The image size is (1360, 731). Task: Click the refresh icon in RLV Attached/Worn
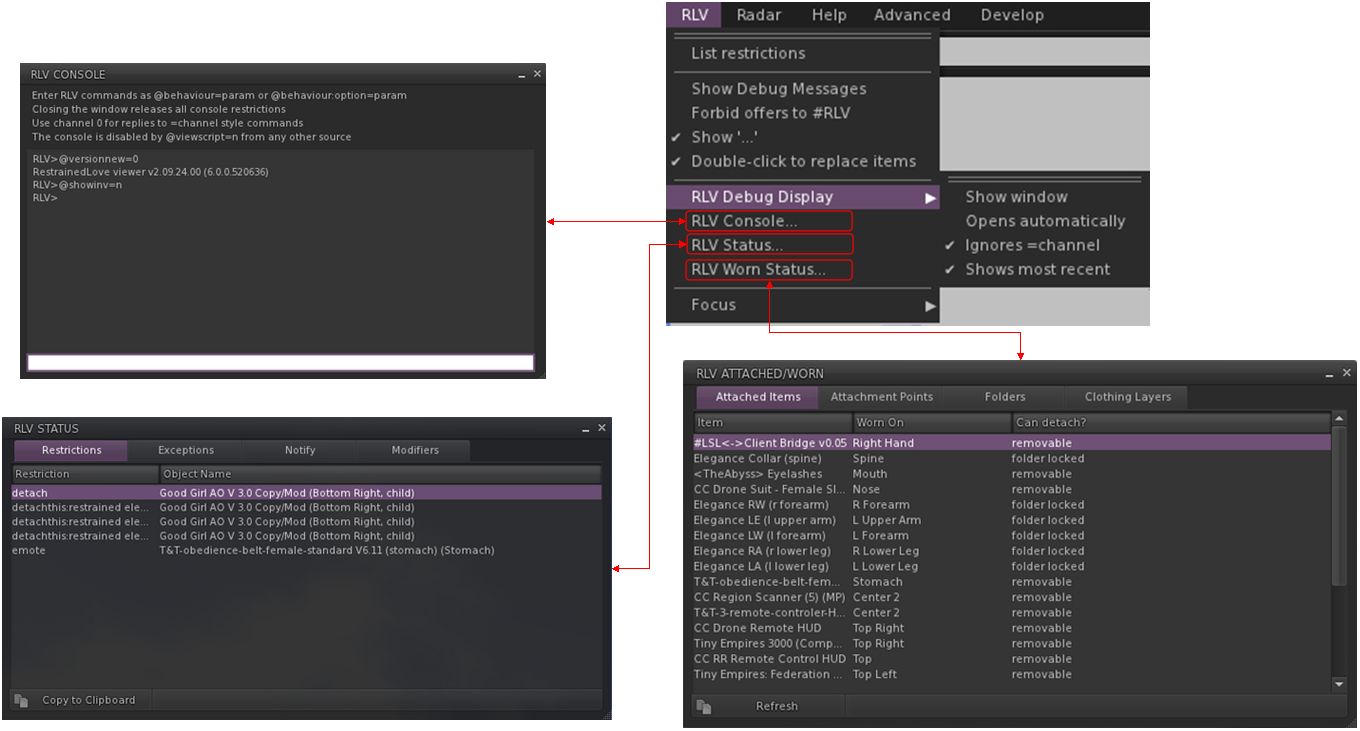pyautogui.click(x=704, y=707)
